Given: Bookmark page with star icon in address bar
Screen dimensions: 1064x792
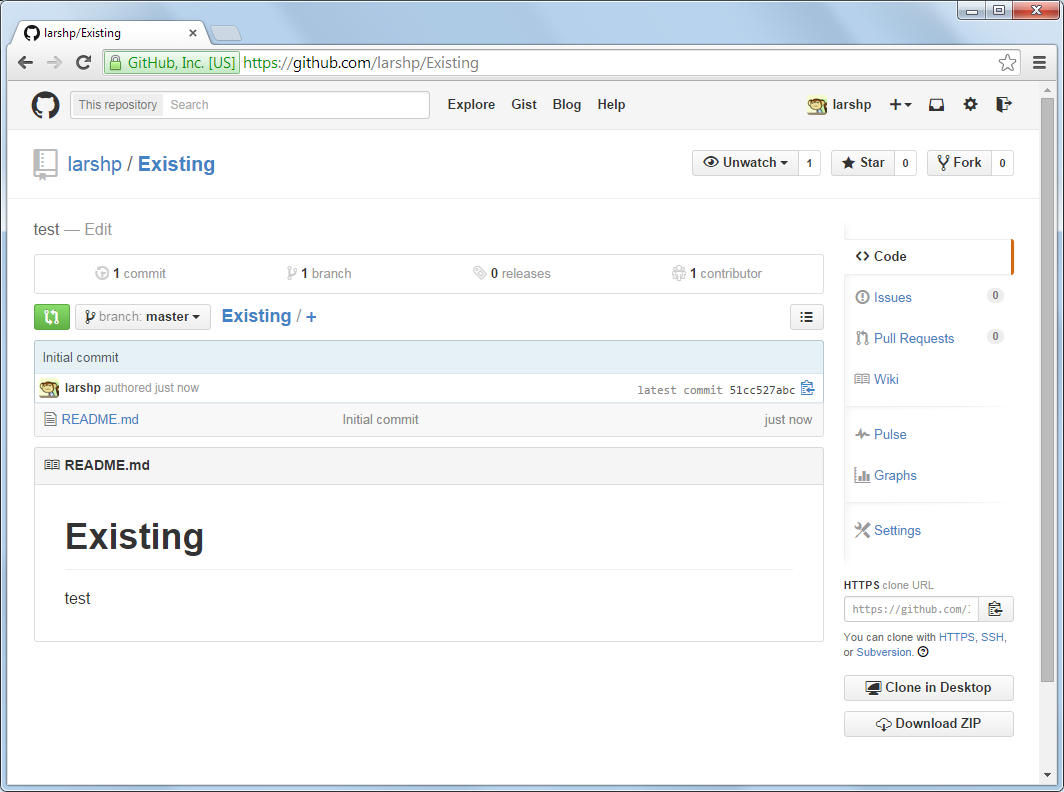Looking at the screenshot, I should click(1007, 62).
